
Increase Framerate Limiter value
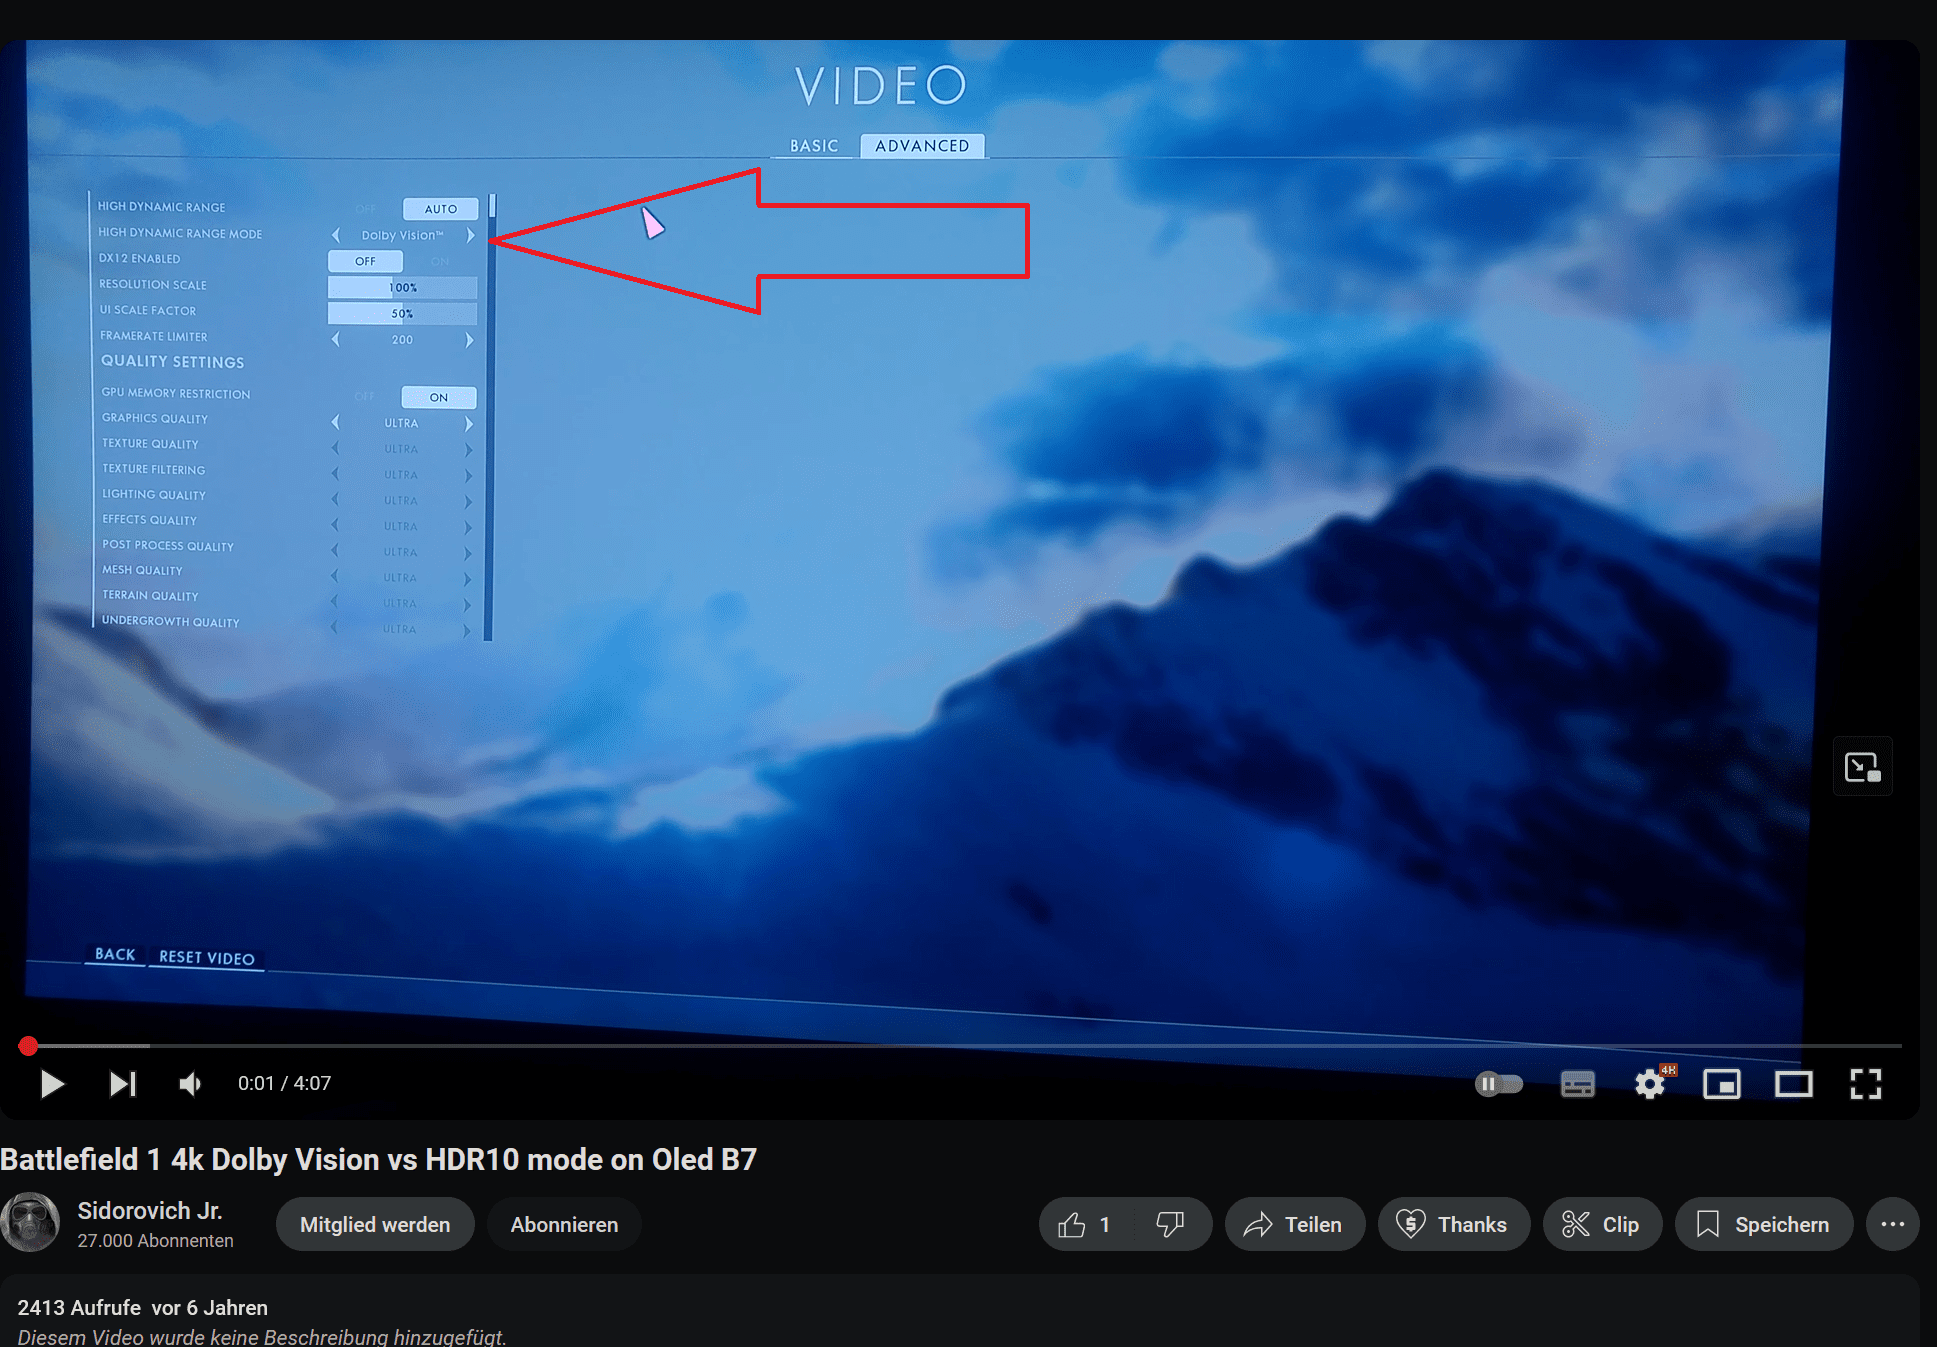pyautogui.click(x=469, y=340)
